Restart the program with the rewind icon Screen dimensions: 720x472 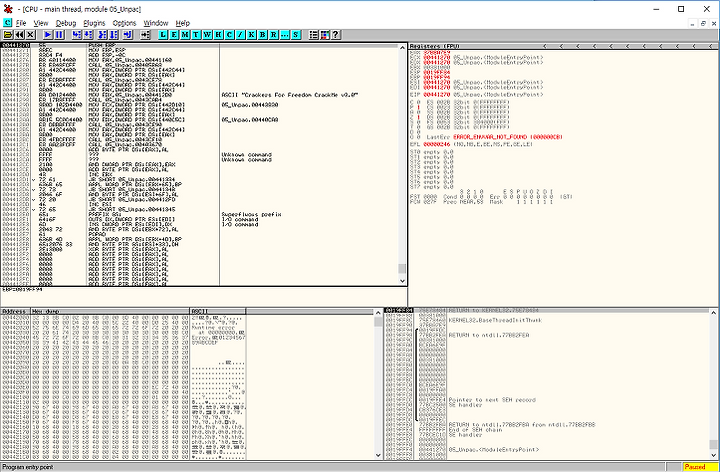coord(19,34)
